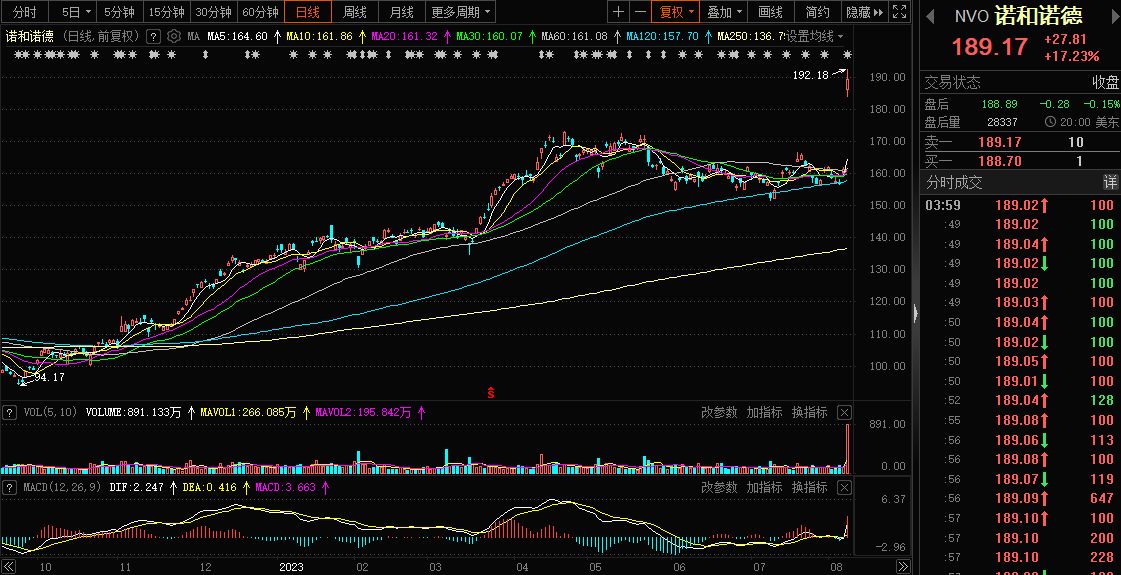Image resolution: width=1121 pixels, height=575 pixels.
Task: Expand the 更多周期 period dropdown
Action: tap(461, 12)
